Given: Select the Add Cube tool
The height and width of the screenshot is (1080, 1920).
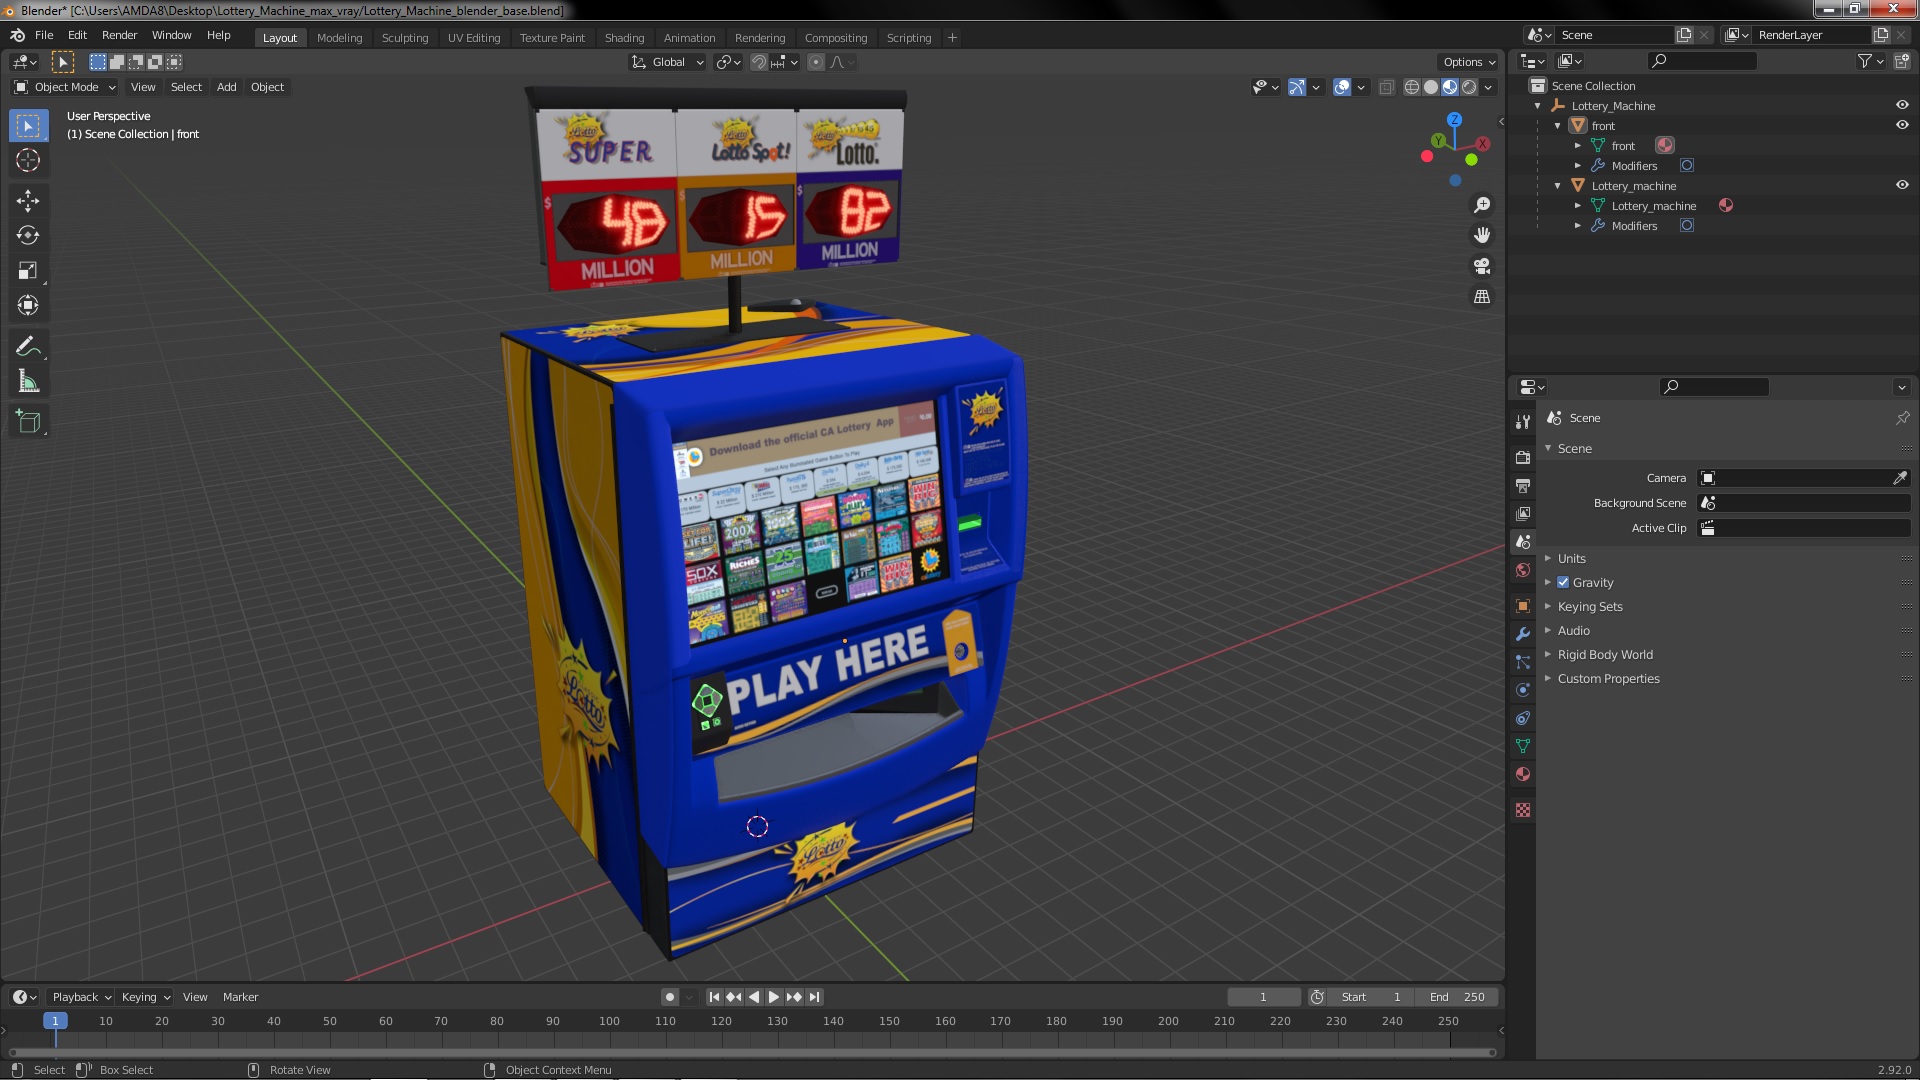Looking at the screenshot, I should pyautogui.click(x=28, y=422).
